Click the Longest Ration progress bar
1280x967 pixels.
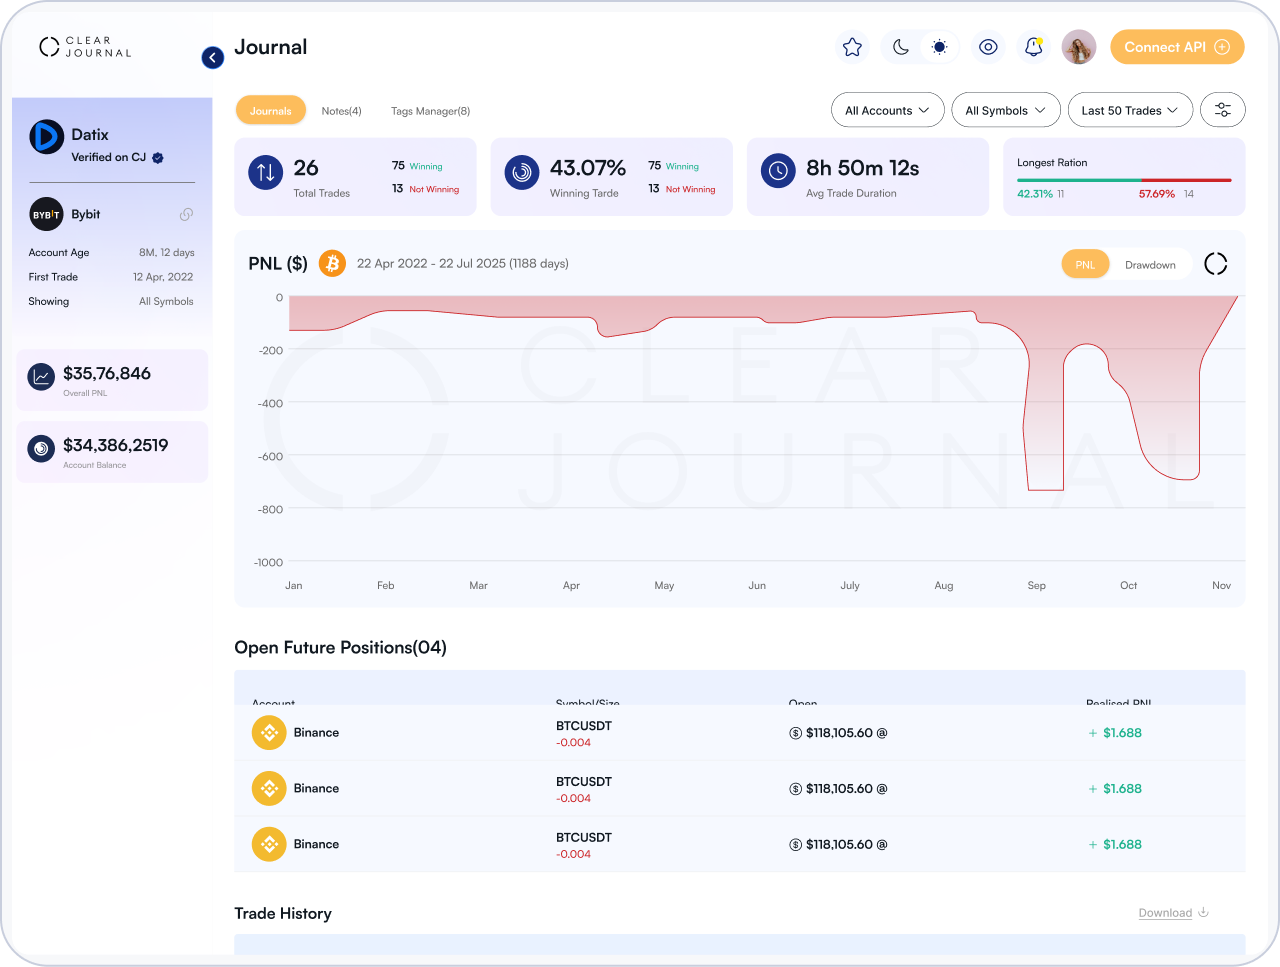pos(1124,180)
